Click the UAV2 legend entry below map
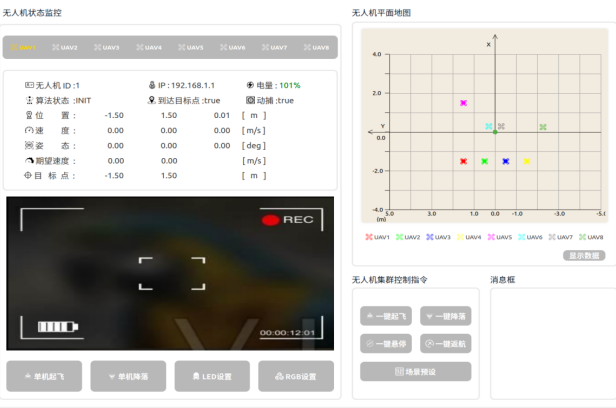Screen dimensions: 616x408 coord(408,237)
